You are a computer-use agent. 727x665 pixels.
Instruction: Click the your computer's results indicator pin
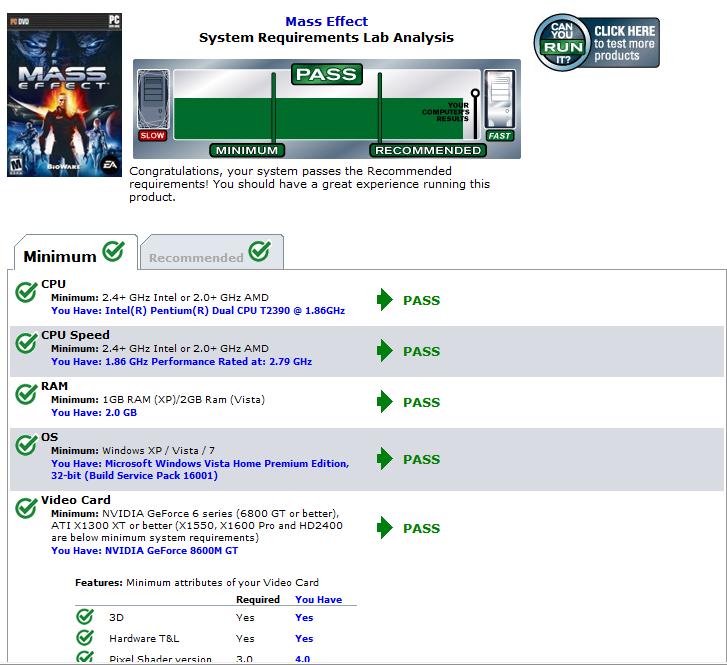[x=475, y=114]
